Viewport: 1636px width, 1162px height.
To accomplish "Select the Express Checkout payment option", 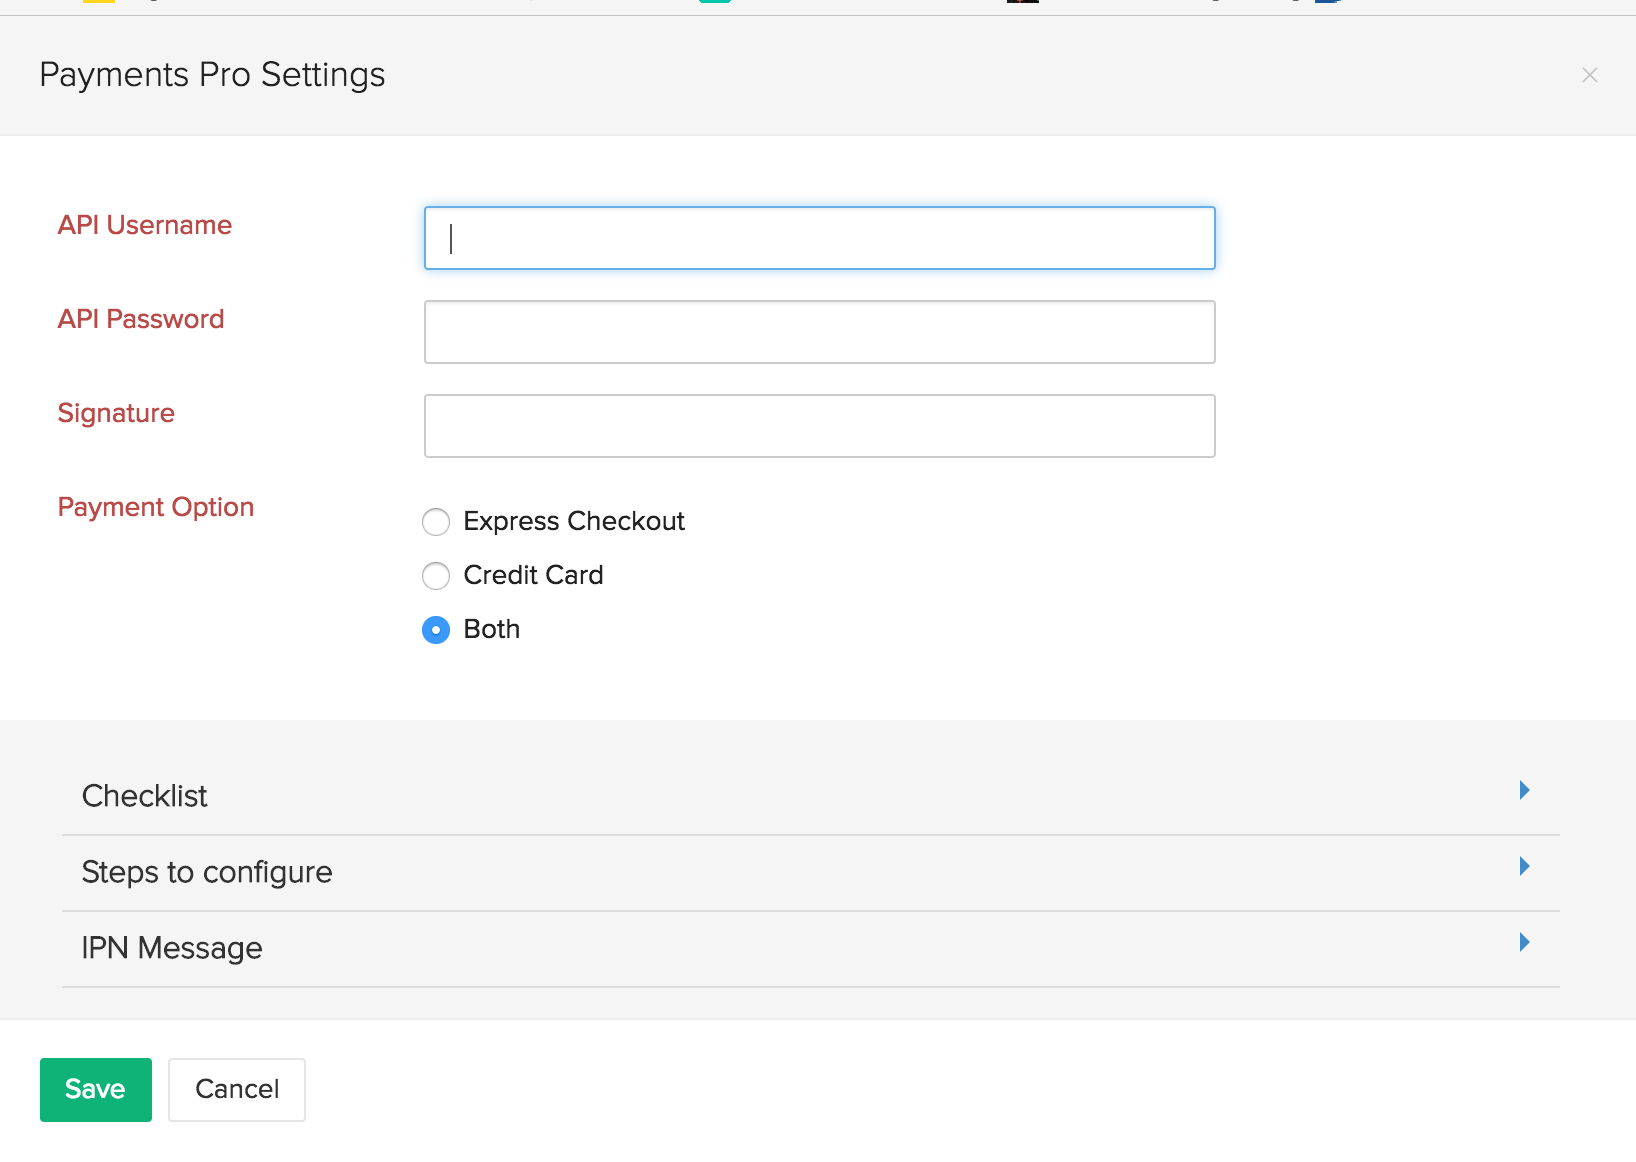I will 436,522.
